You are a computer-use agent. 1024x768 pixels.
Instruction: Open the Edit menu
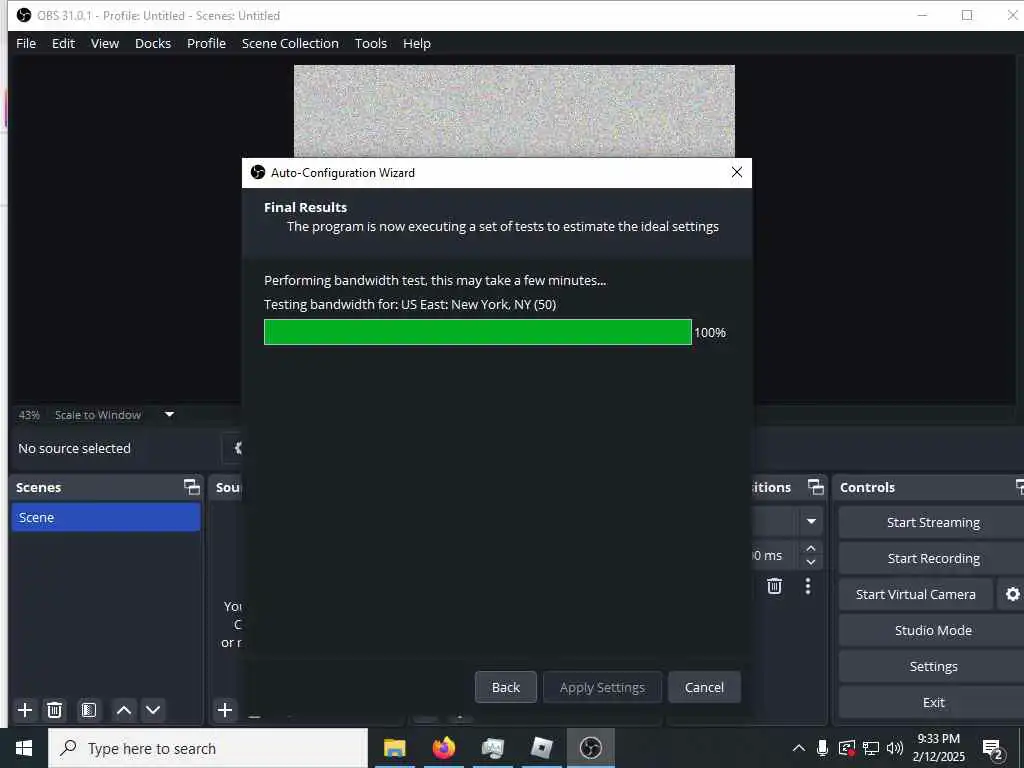click(63, 43)
